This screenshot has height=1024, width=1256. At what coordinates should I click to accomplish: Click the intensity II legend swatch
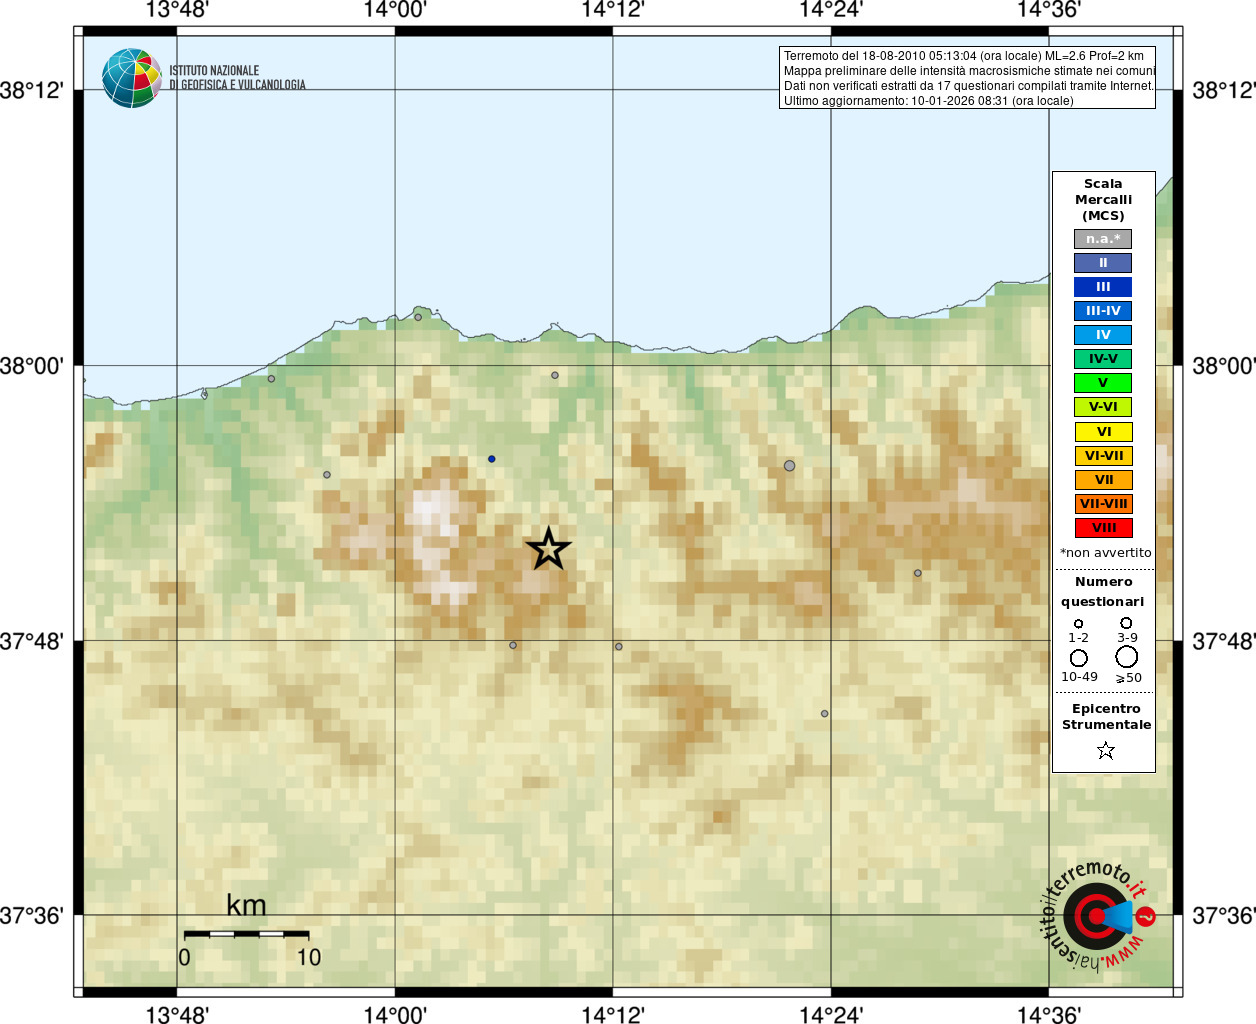click(x=1103, y=263)
